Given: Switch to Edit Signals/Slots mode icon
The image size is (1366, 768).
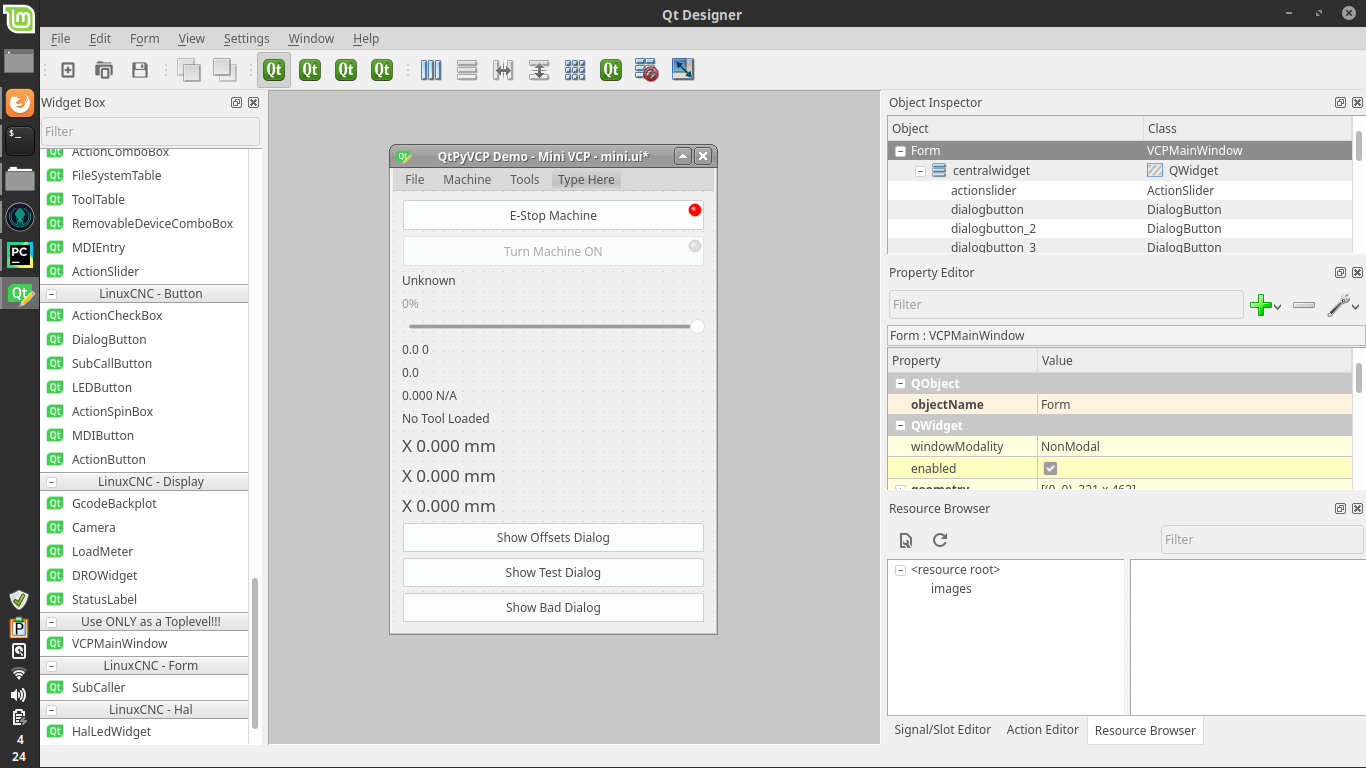Looking at the screenshot, I should click(310, 70).
